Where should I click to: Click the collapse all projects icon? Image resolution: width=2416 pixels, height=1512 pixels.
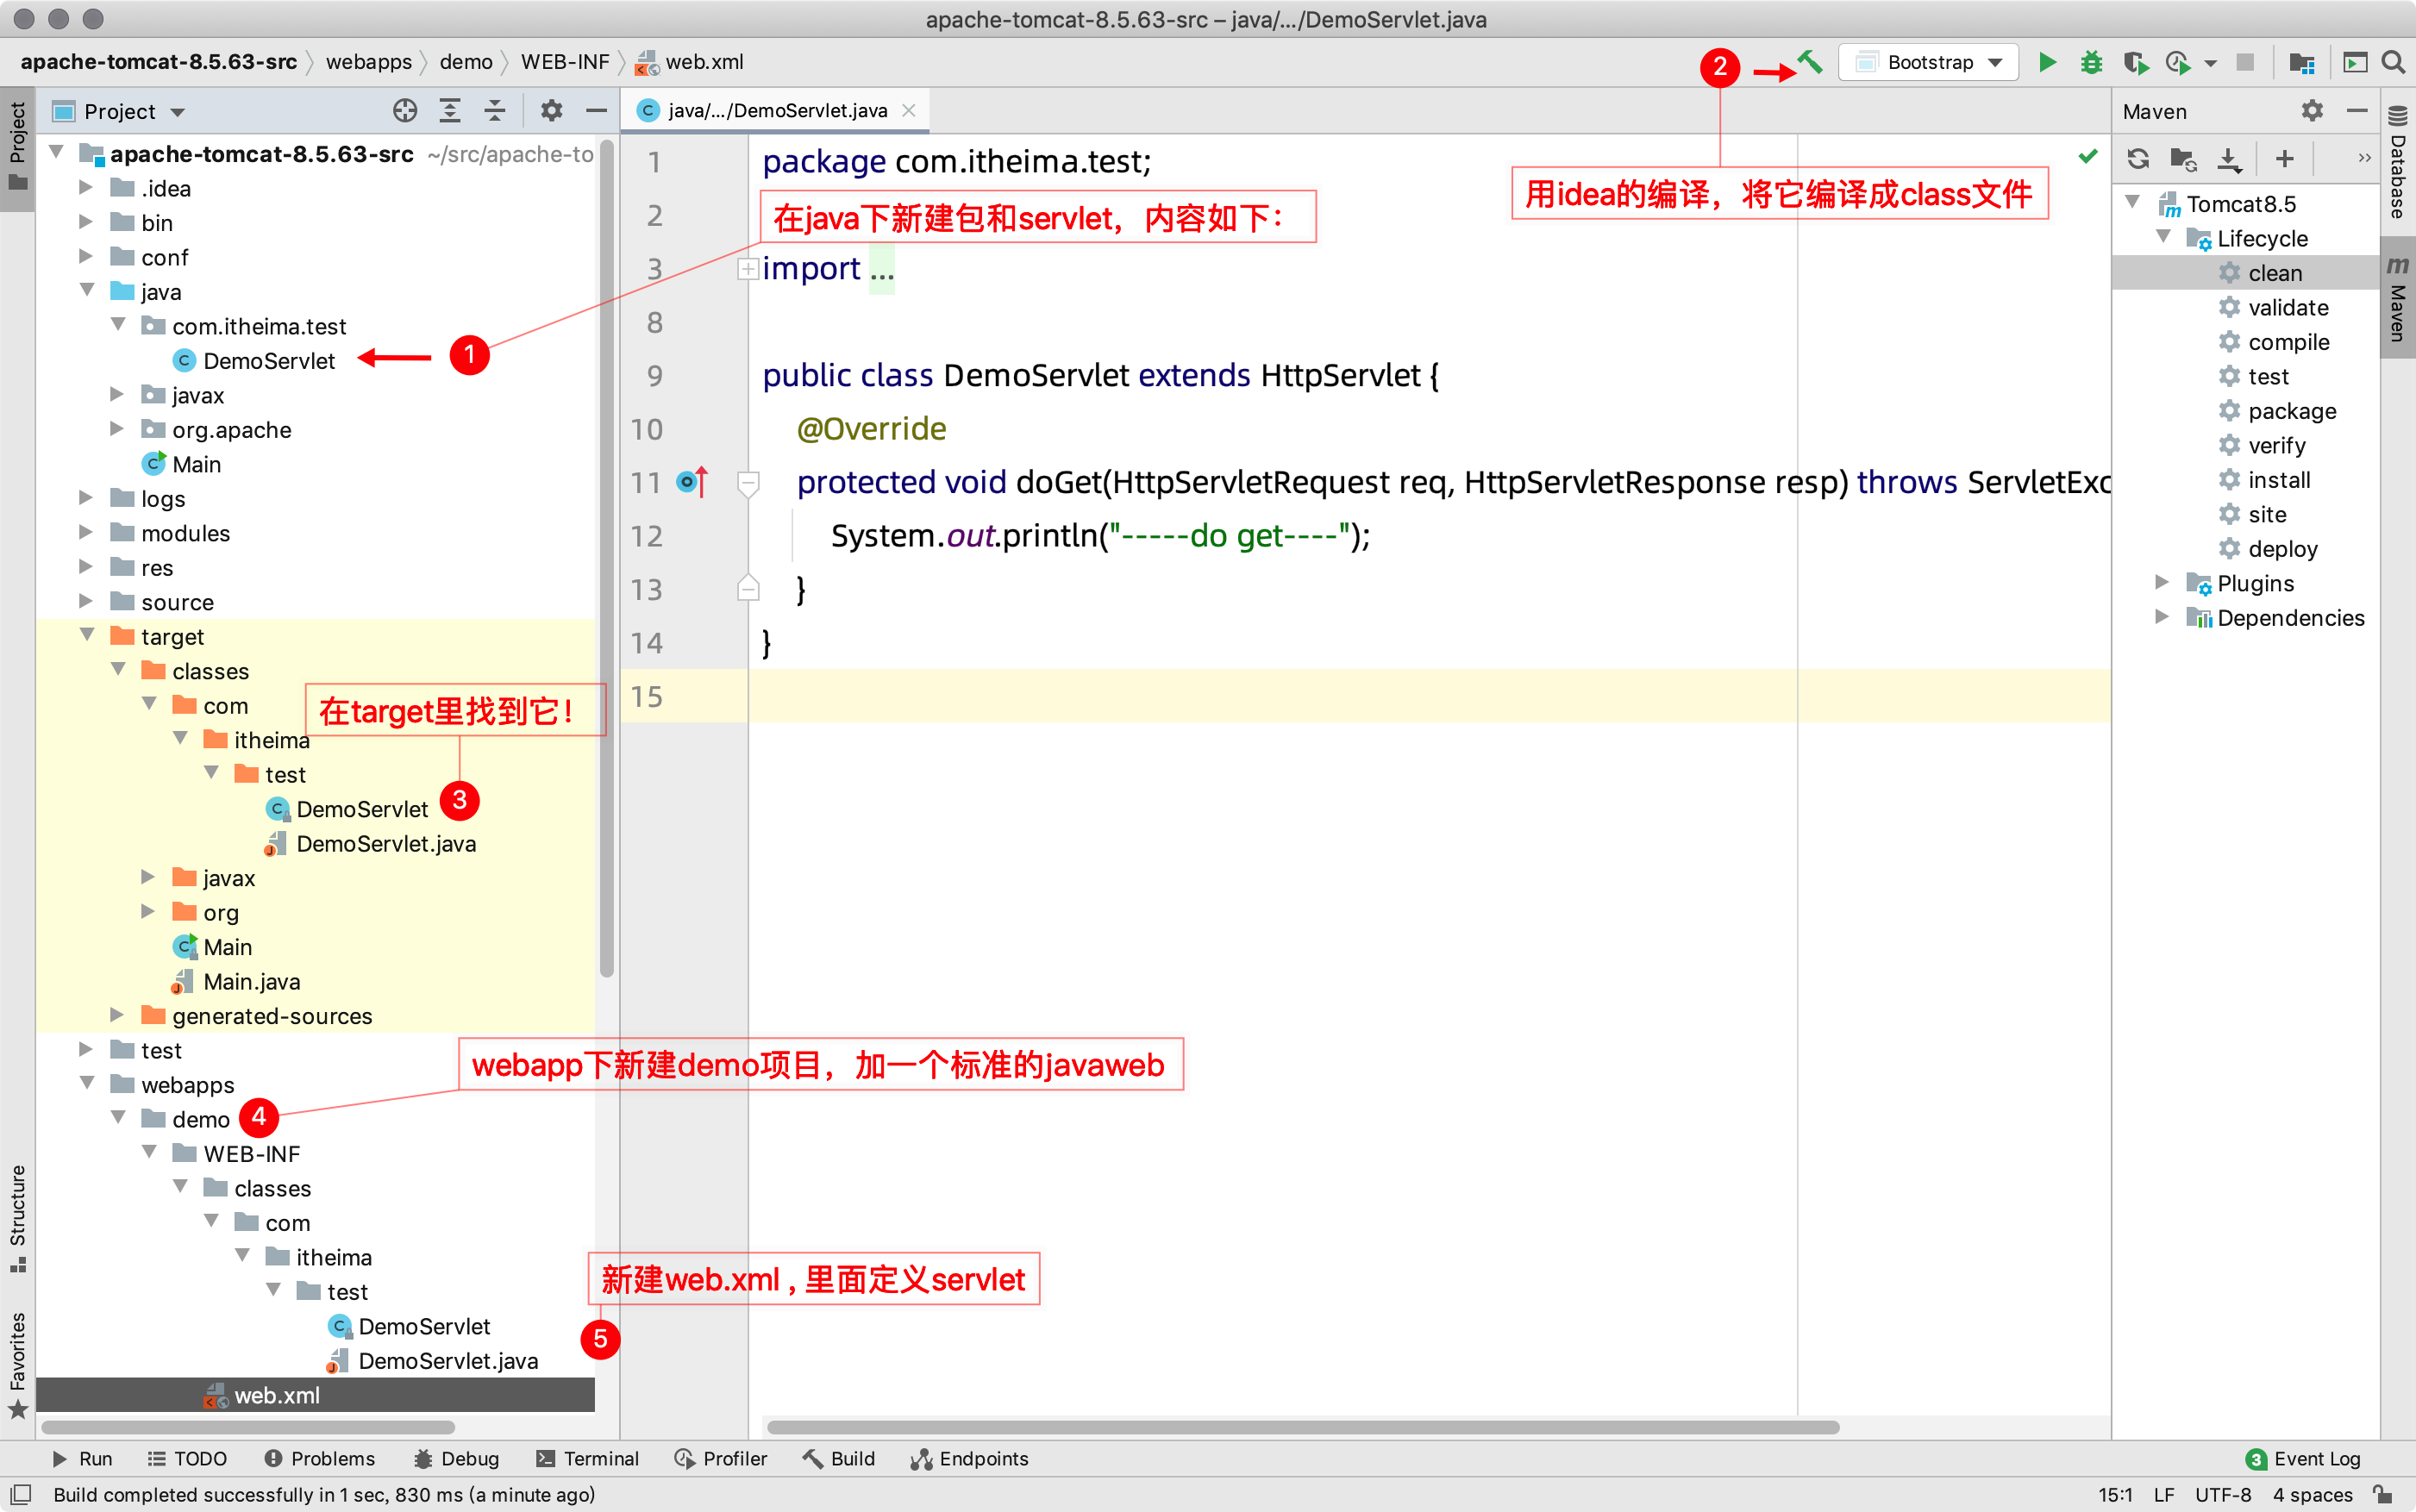[493, 109]
